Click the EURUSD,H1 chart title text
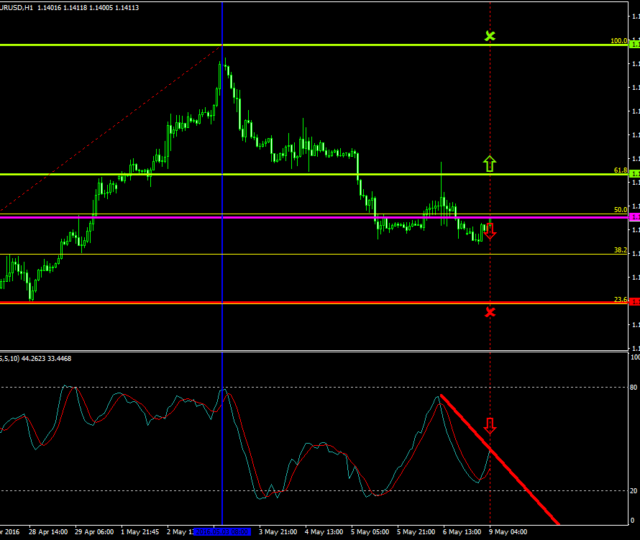 [18, 6]
